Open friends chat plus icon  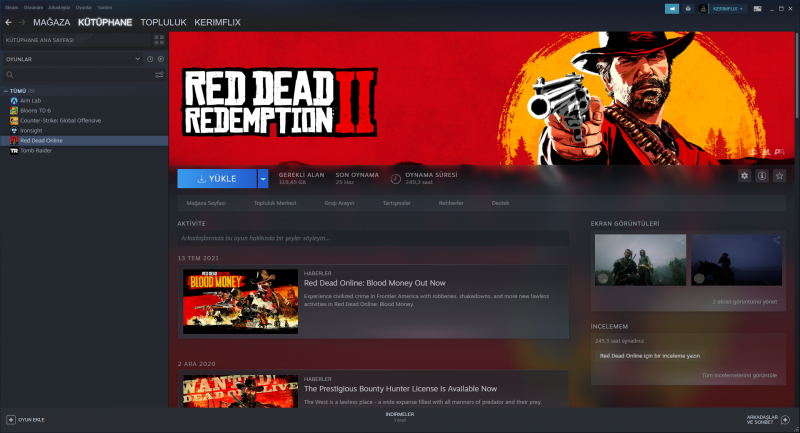pos(785,420)
